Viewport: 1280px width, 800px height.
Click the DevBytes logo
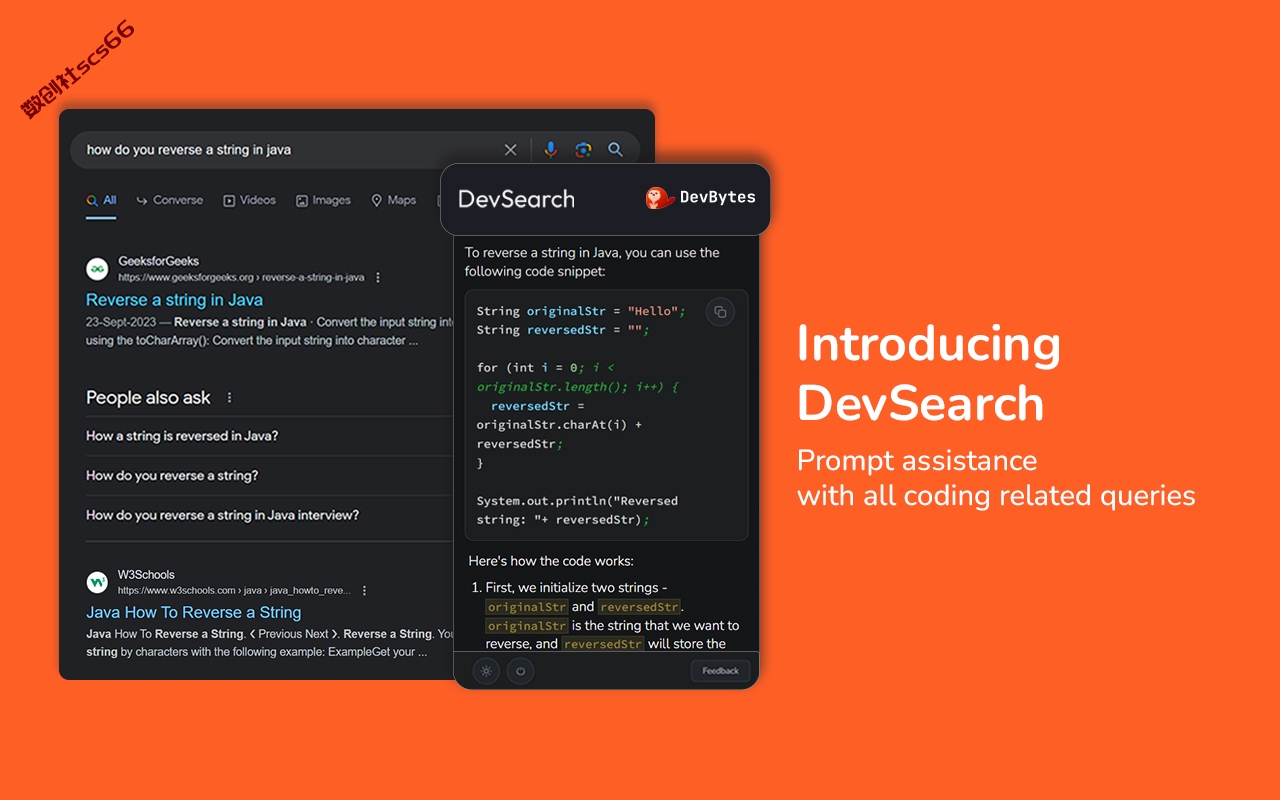(x=700, y=198)
